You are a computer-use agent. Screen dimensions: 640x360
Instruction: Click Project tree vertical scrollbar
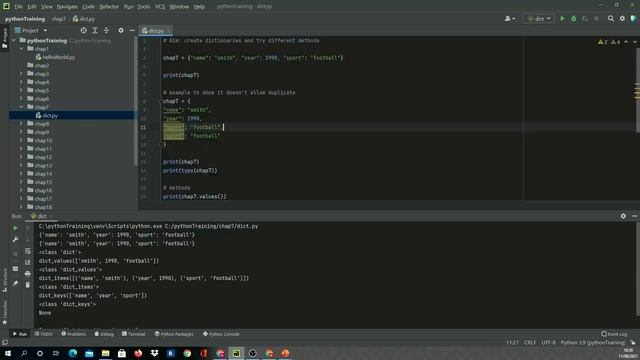136,102
